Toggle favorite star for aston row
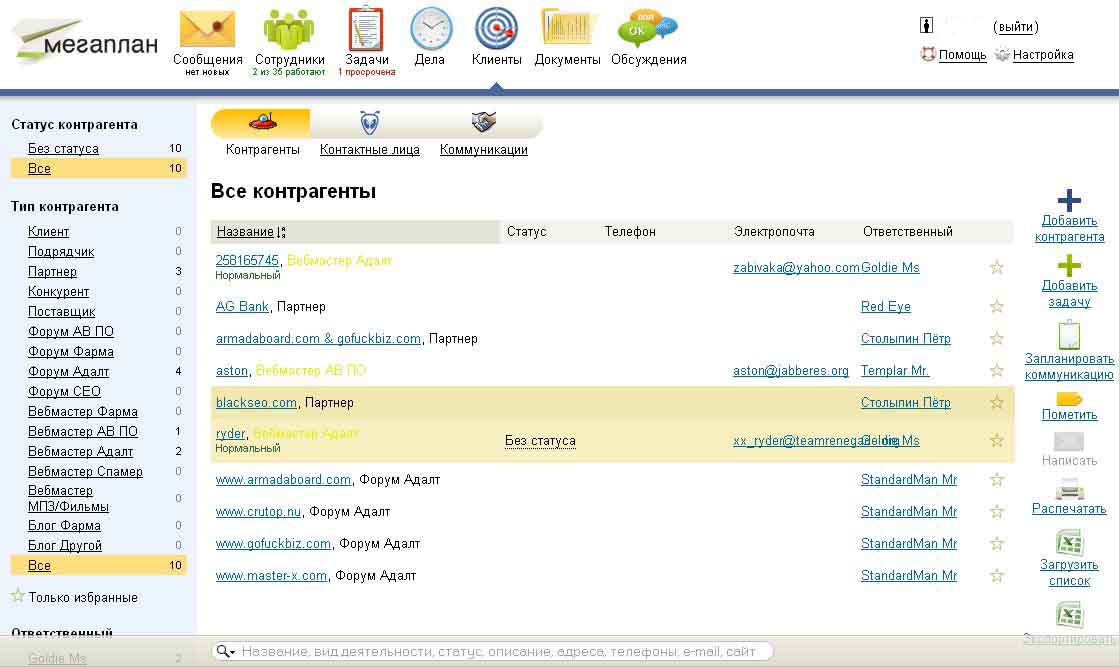 (x=997, y=370)
